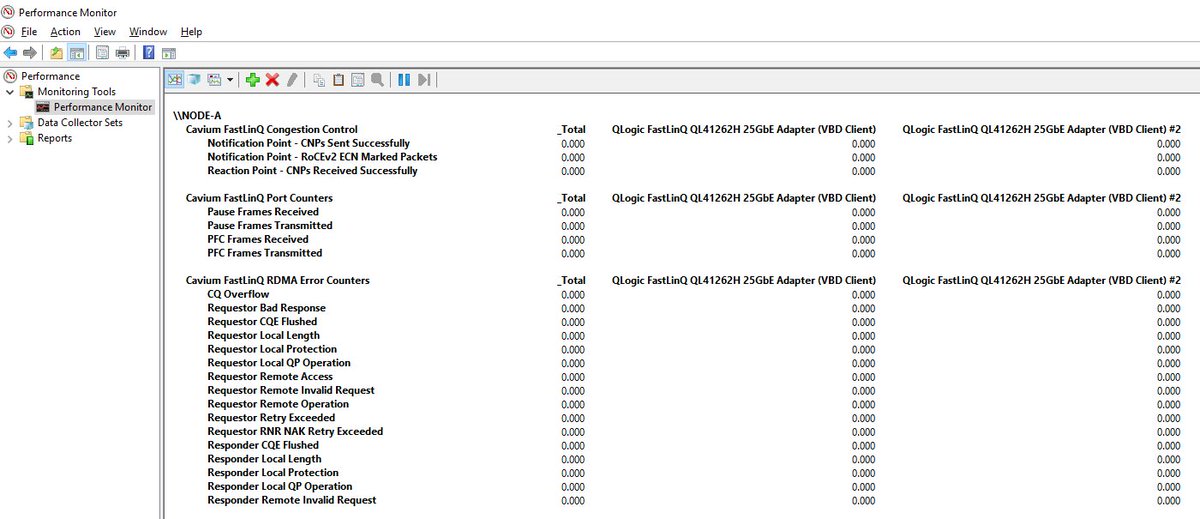Viewport: 1200px width, 519px height.
Task: Click the Forward arrow in the toolbar
Action: 30,52
